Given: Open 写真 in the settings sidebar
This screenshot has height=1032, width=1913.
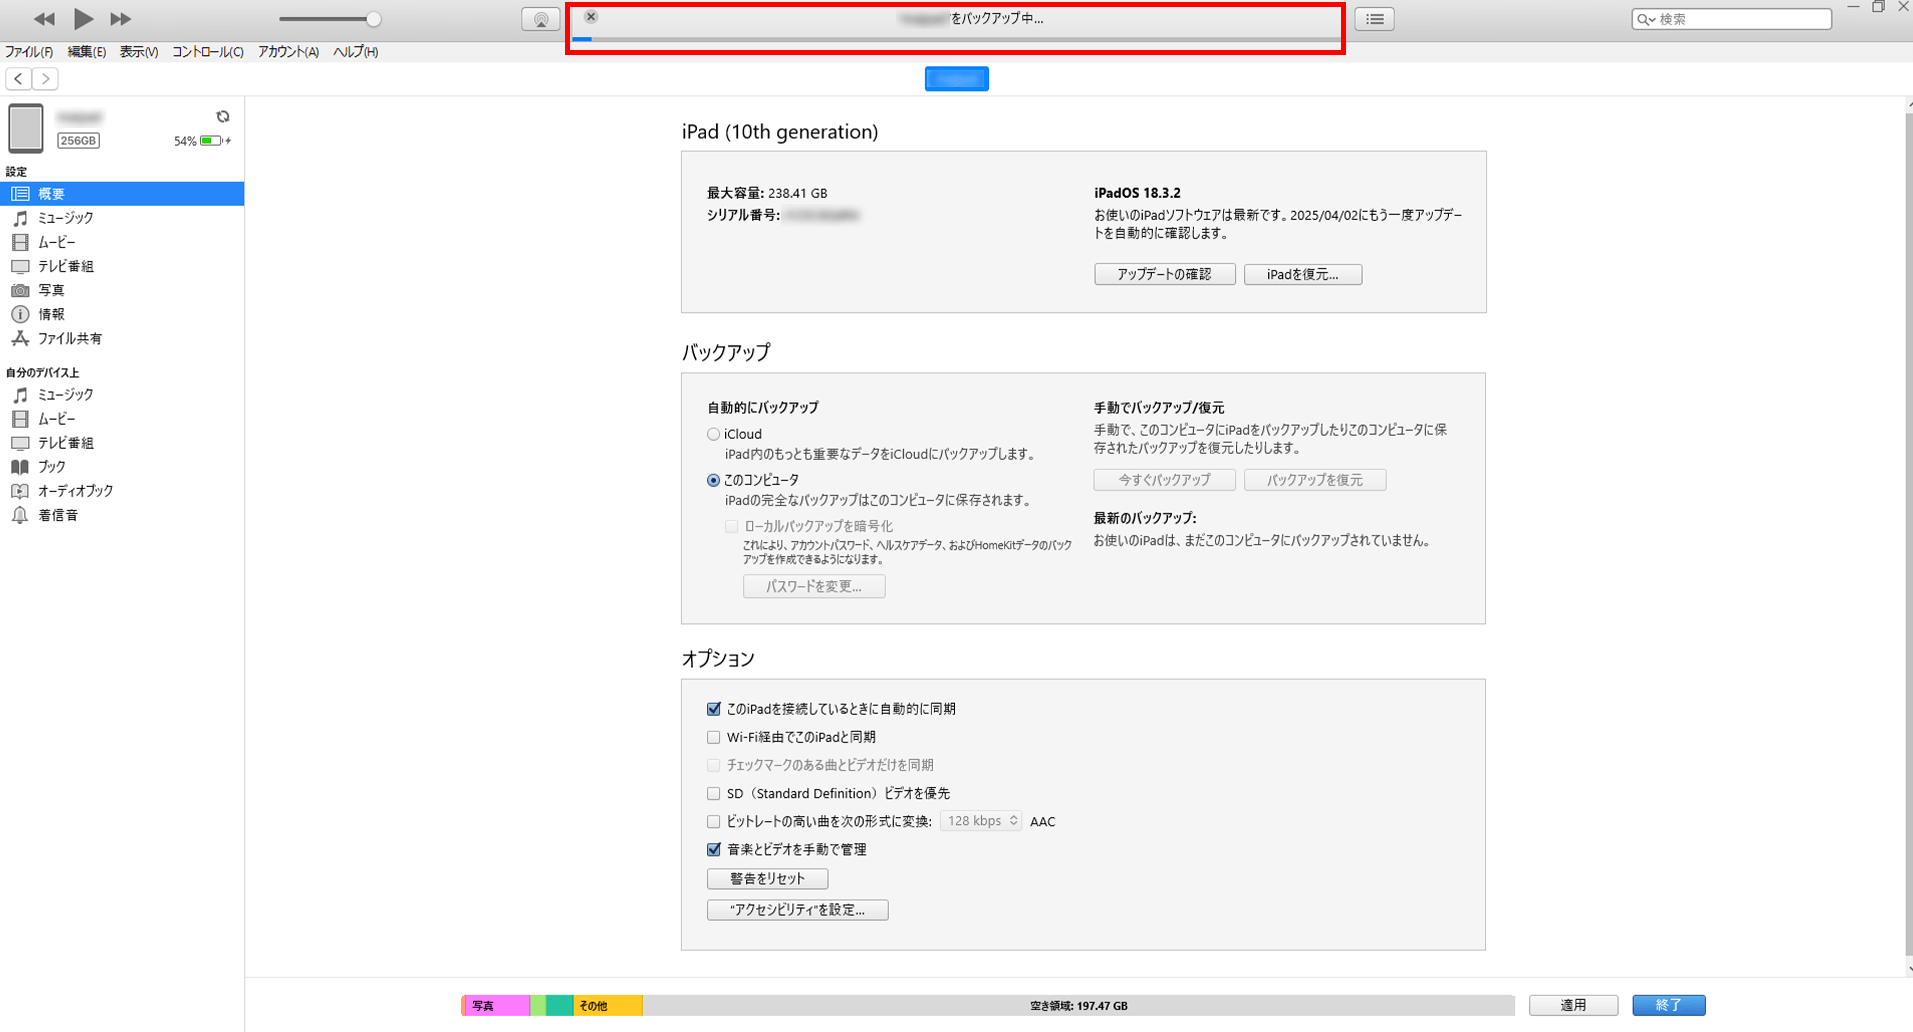Looking at the screenshot, I should [x=51, y=290].
